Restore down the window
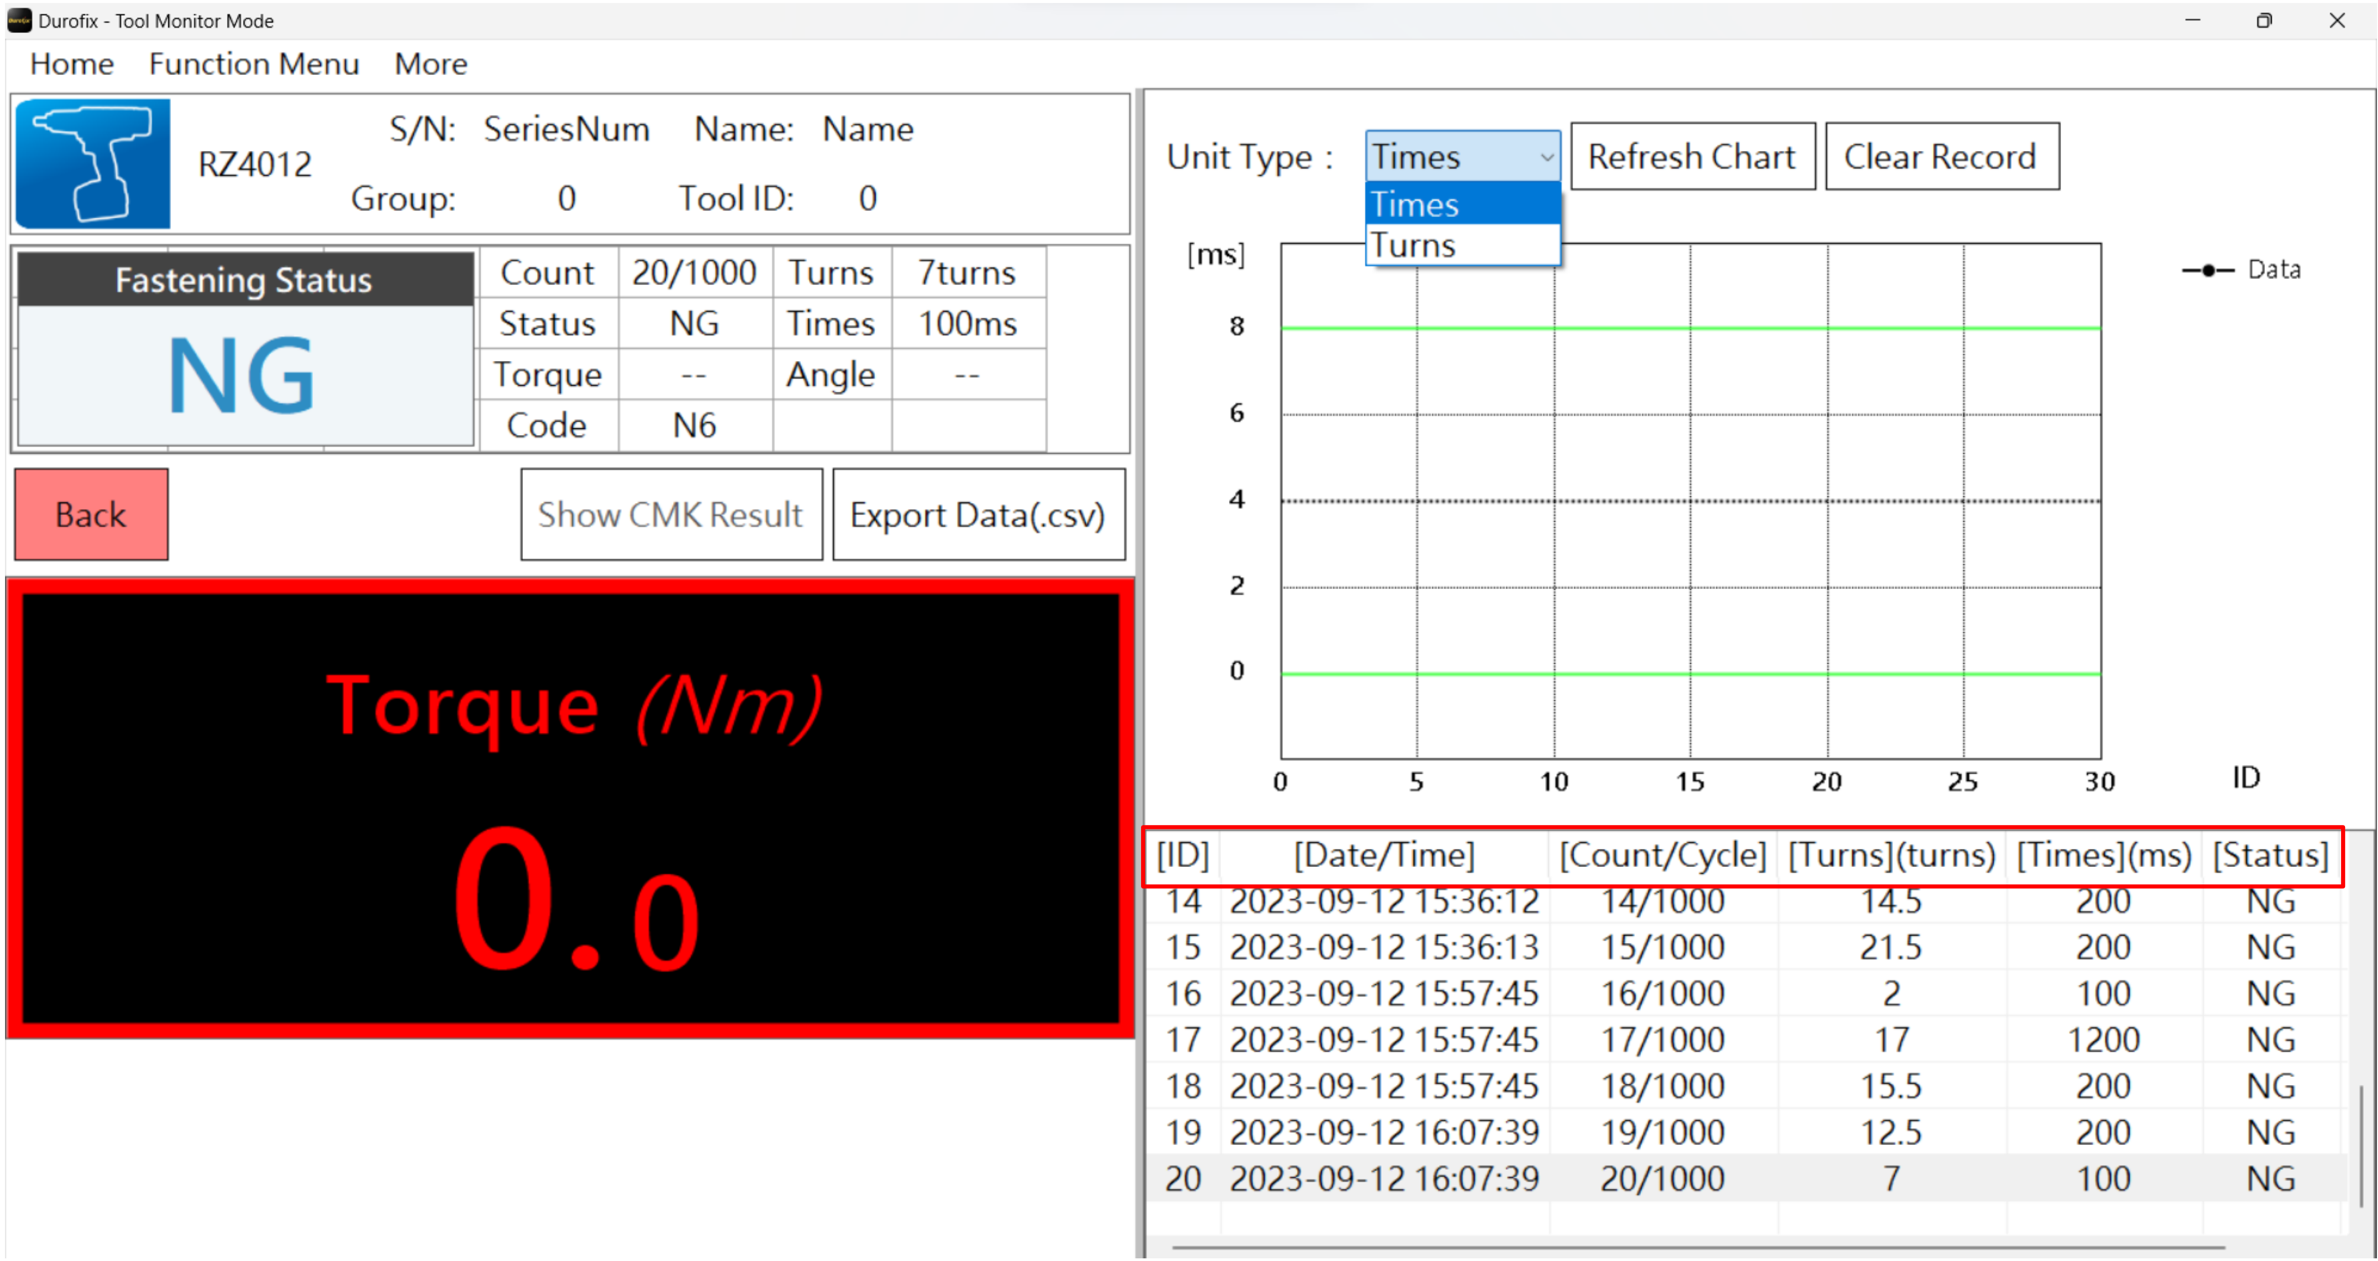This screenshot has width=2378, height=1261. [x=2264, y=20]
